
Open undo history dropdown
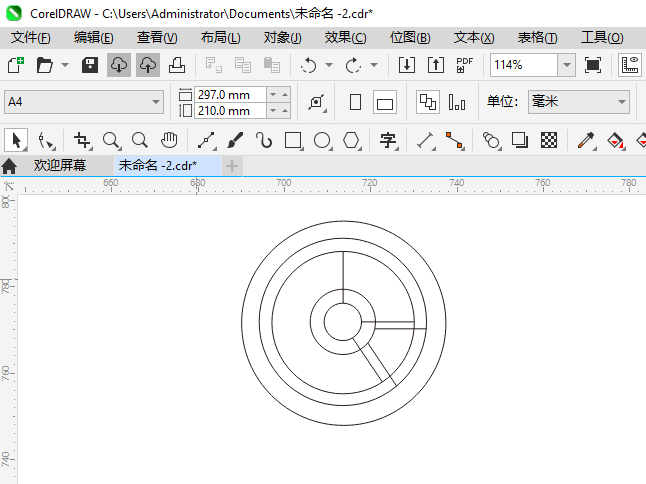tap(329, 65)
